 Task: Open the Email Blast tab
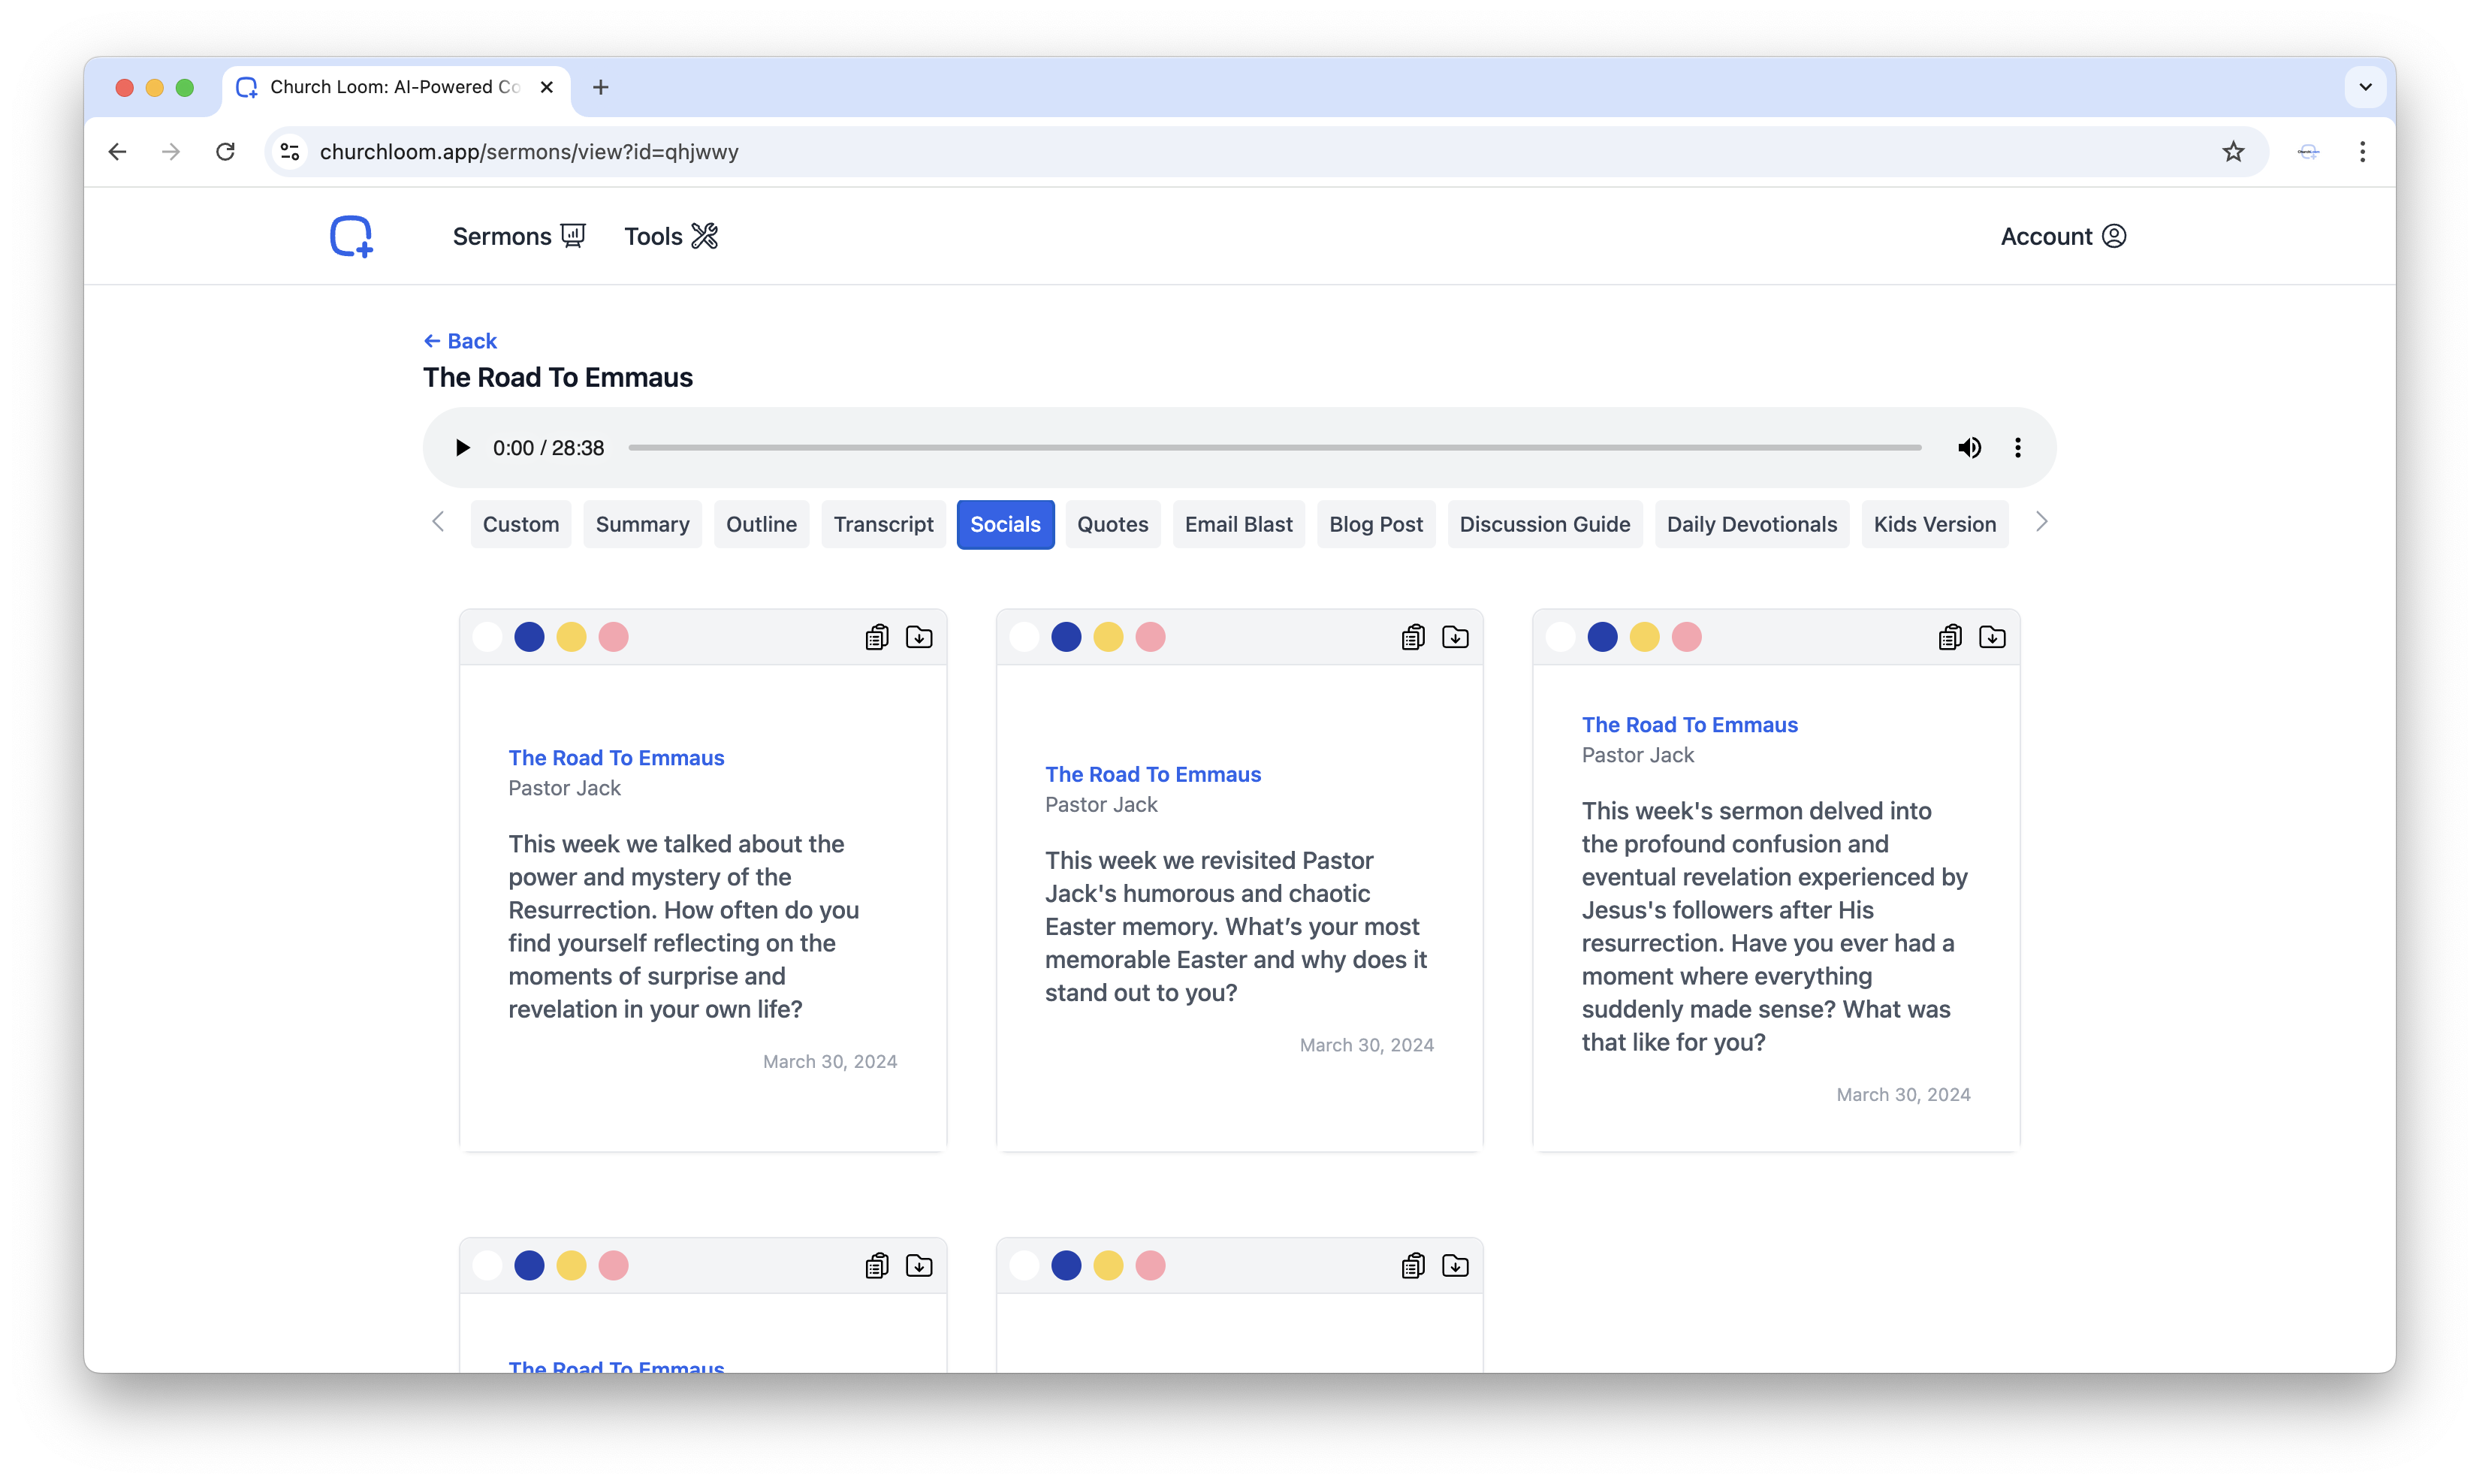point(1239,524)
